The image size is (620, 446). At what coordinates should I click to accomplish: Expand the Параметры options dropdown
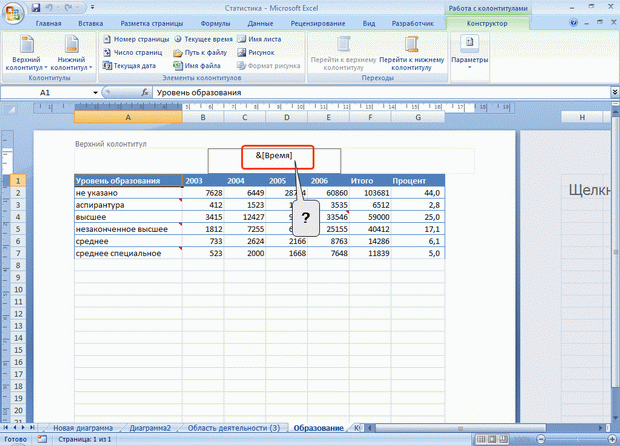pyautogui.click(x=470, y=53)
